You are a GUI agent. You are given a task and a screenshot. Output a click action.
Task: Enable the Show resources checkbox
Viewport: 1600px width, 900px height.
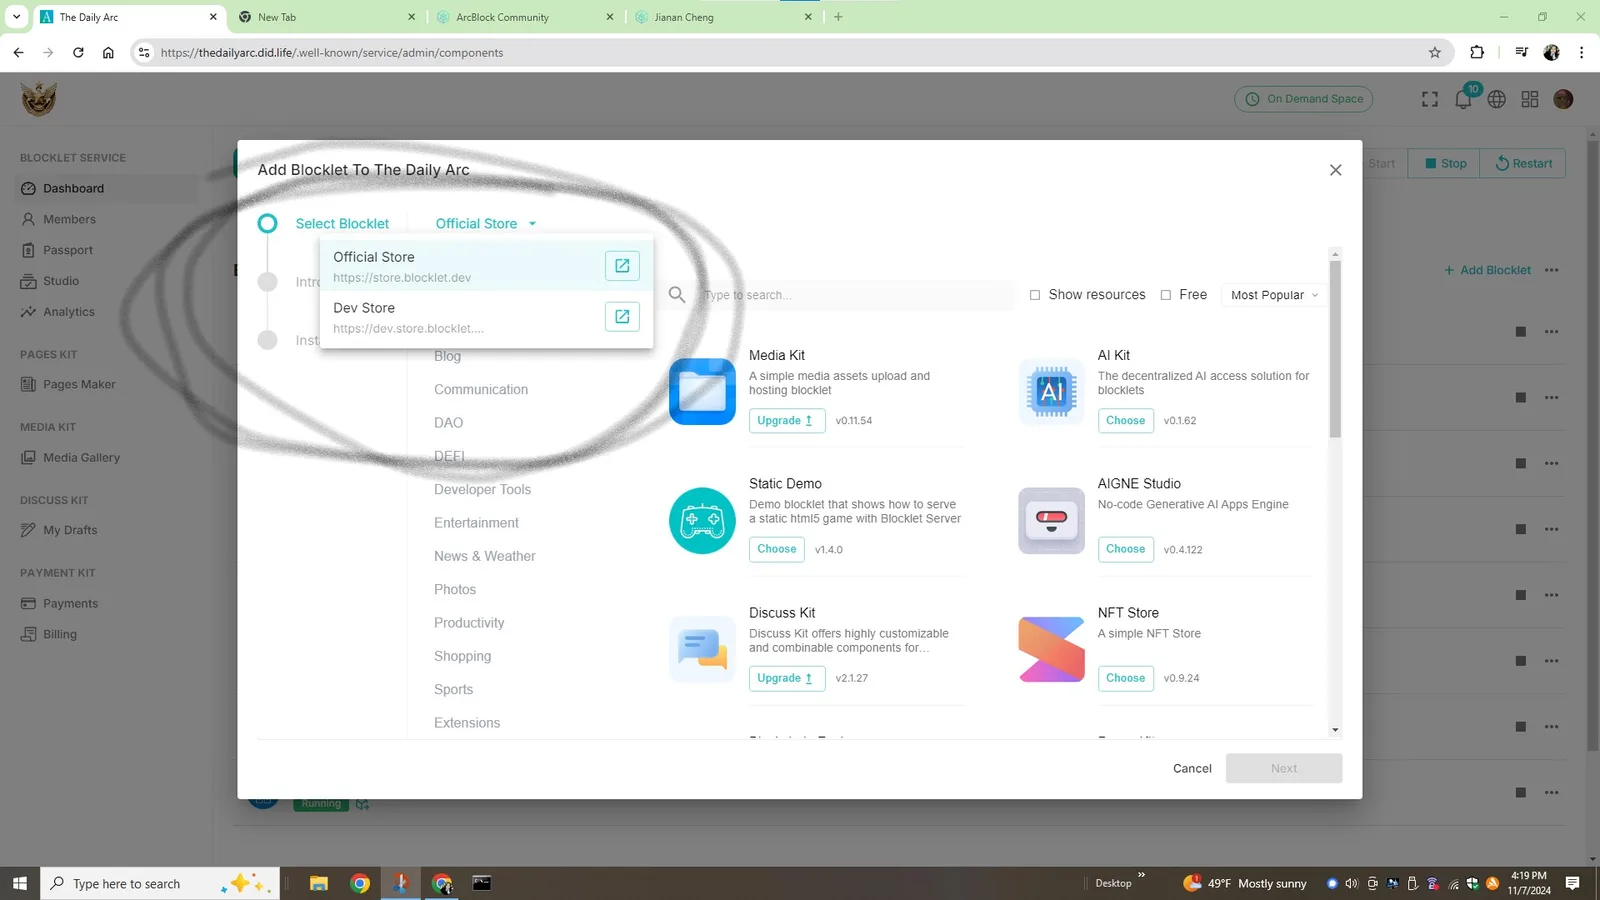tap(1035, 295)
